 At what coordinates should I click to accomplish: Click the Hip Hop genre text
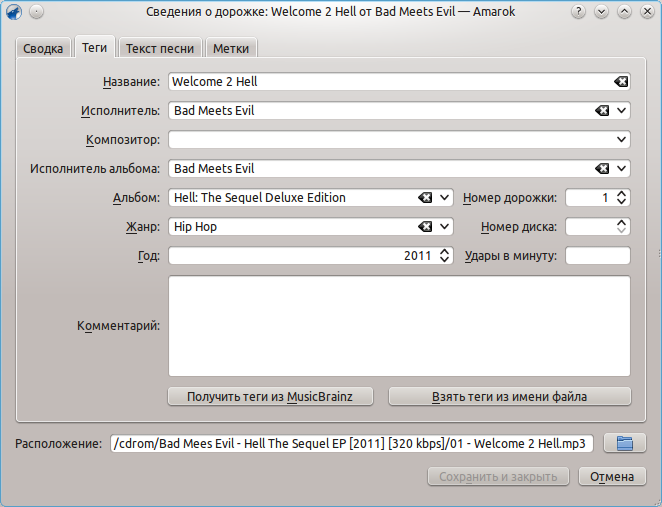coord(195,227)
